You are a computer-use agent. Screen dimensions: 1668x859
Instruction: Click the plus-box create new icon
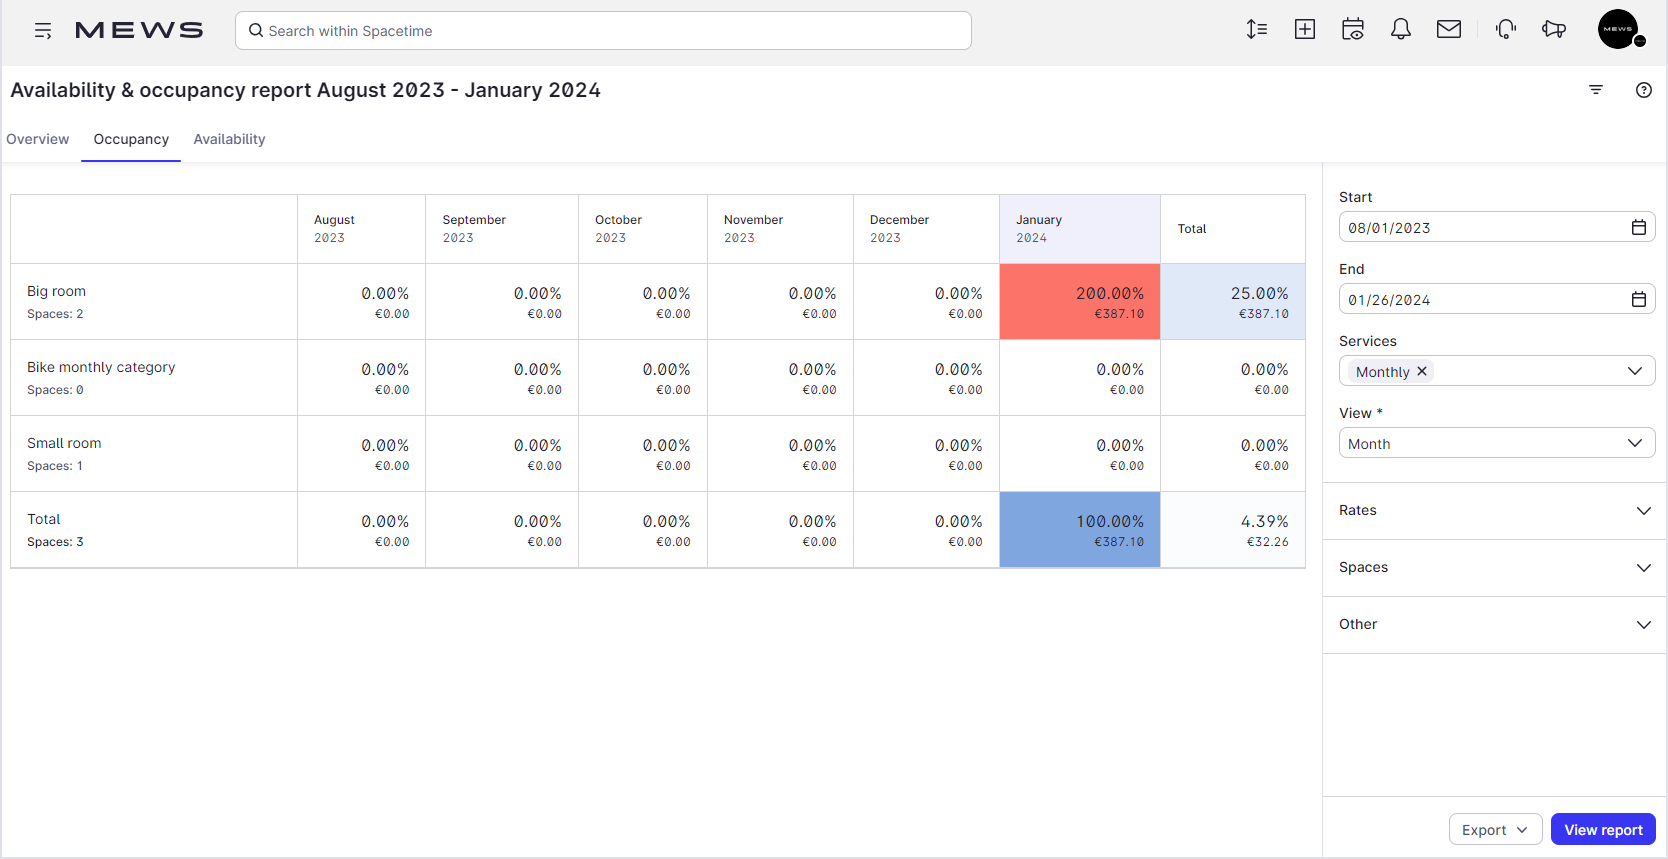1305,30
